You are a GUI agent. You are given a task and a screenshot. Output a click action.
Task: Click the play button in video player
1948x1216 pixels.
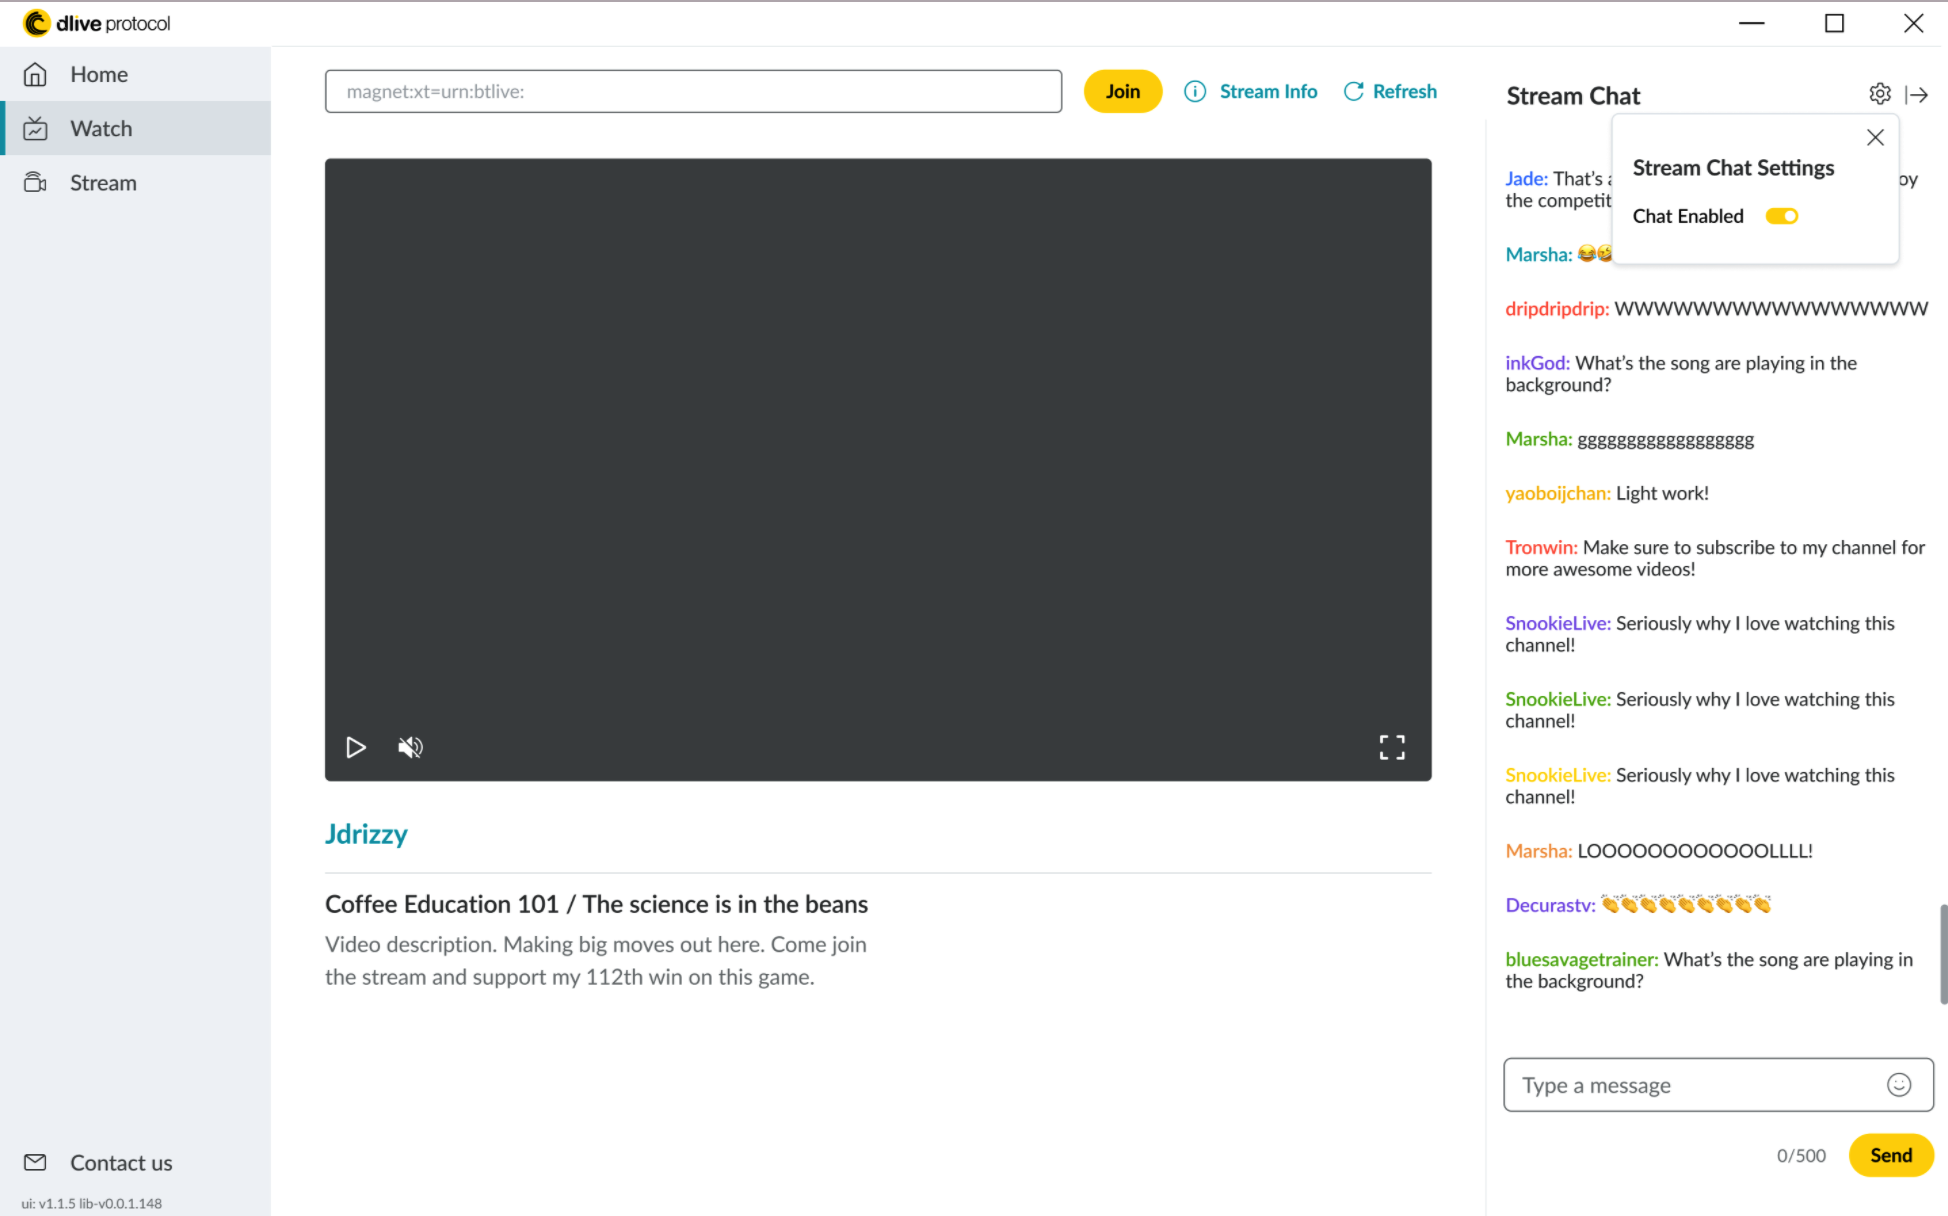(x=355, y=747)
